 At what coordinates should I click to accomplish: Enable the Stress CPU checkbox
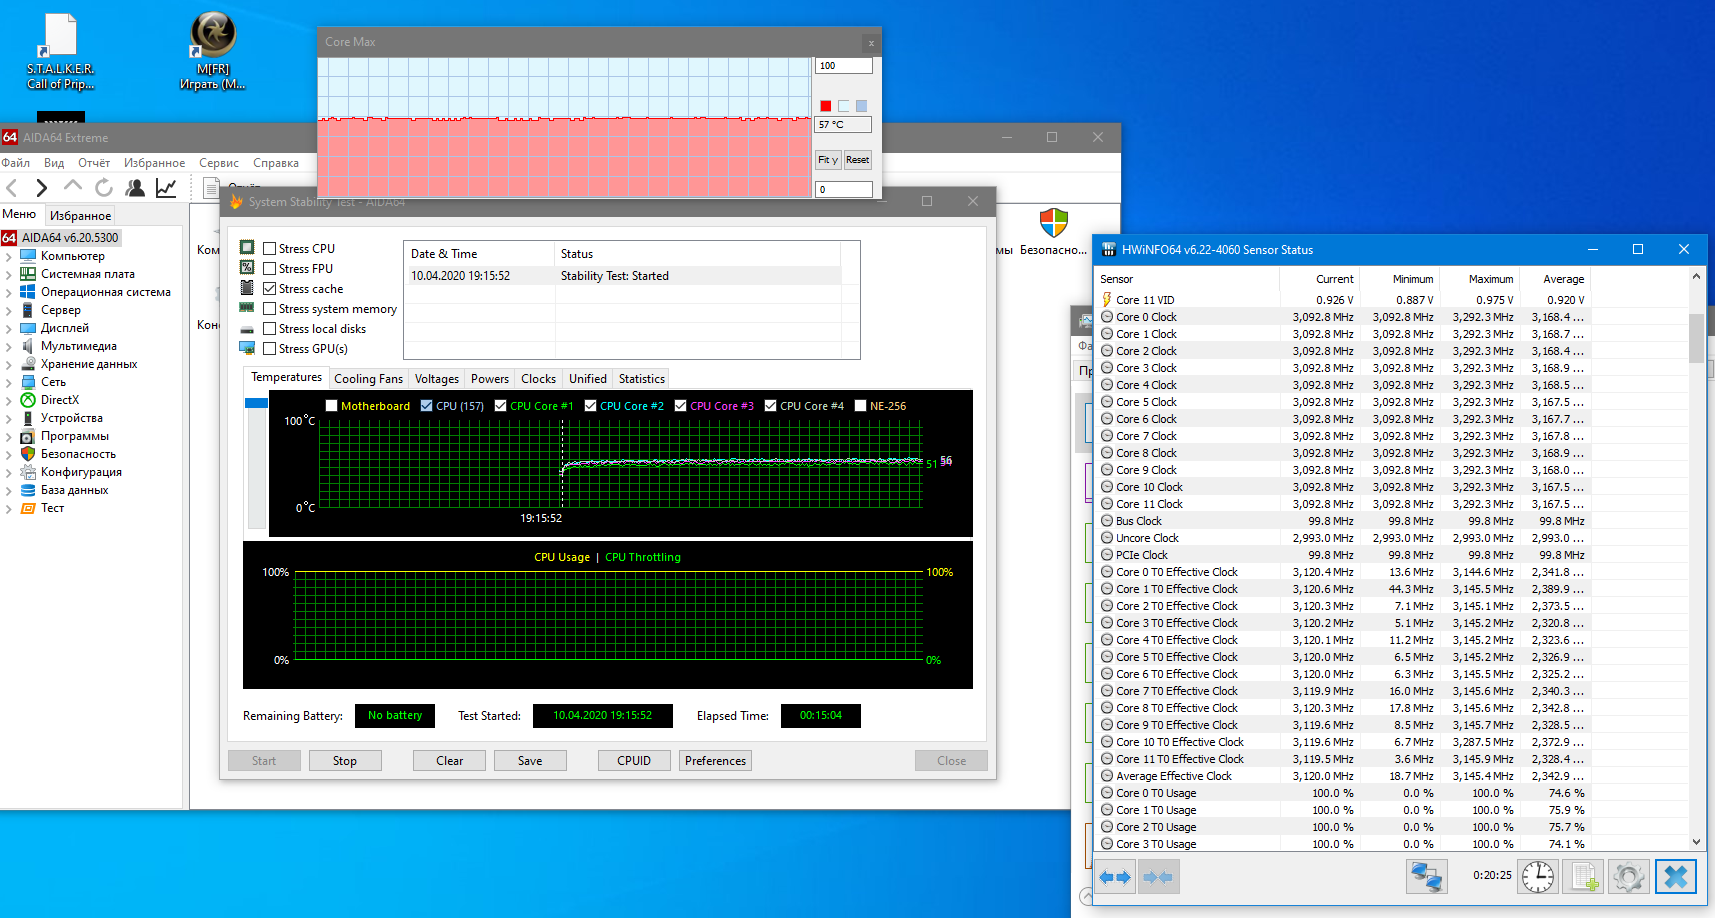coord(270,249)
